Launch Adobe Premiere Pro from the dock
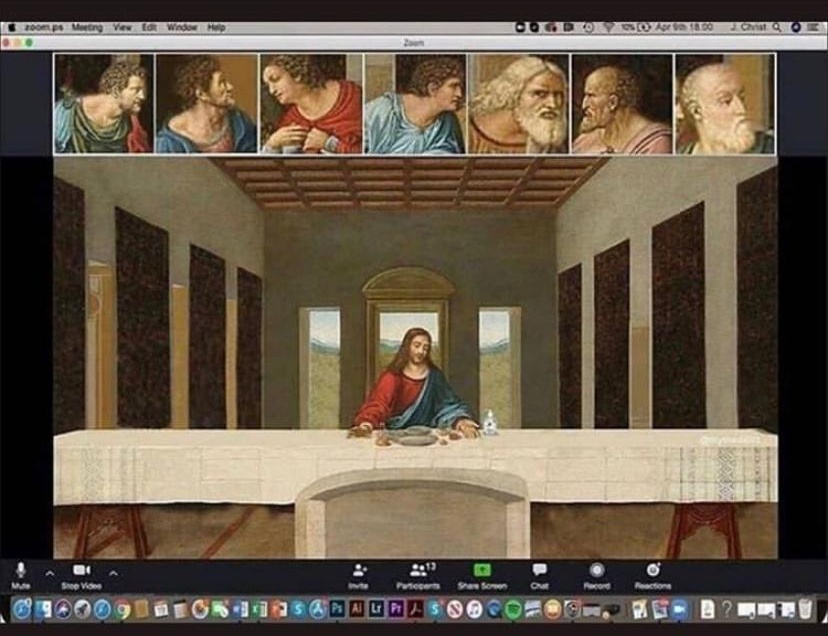828x636 pixels. [396, 609]
